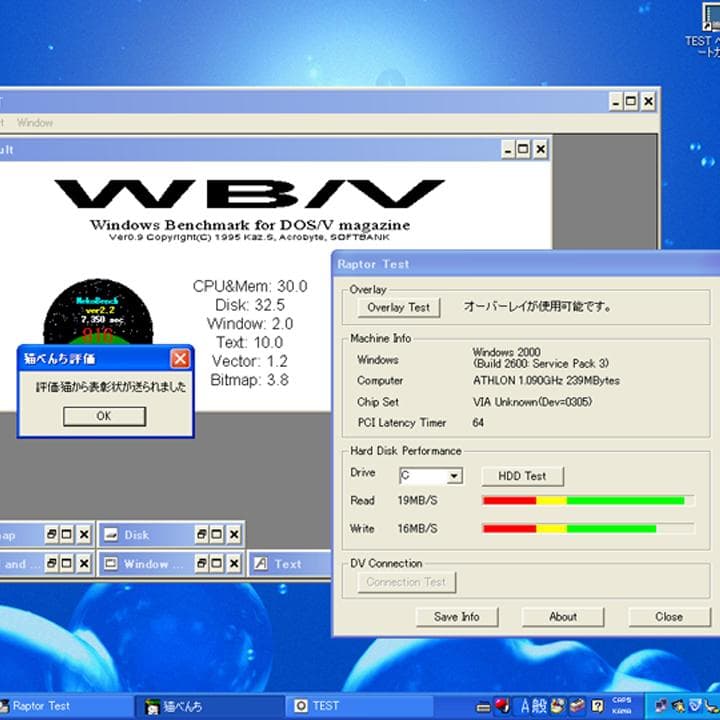Click the Raptor Test window title bar
720x720 pixels.
coord(526,264)
